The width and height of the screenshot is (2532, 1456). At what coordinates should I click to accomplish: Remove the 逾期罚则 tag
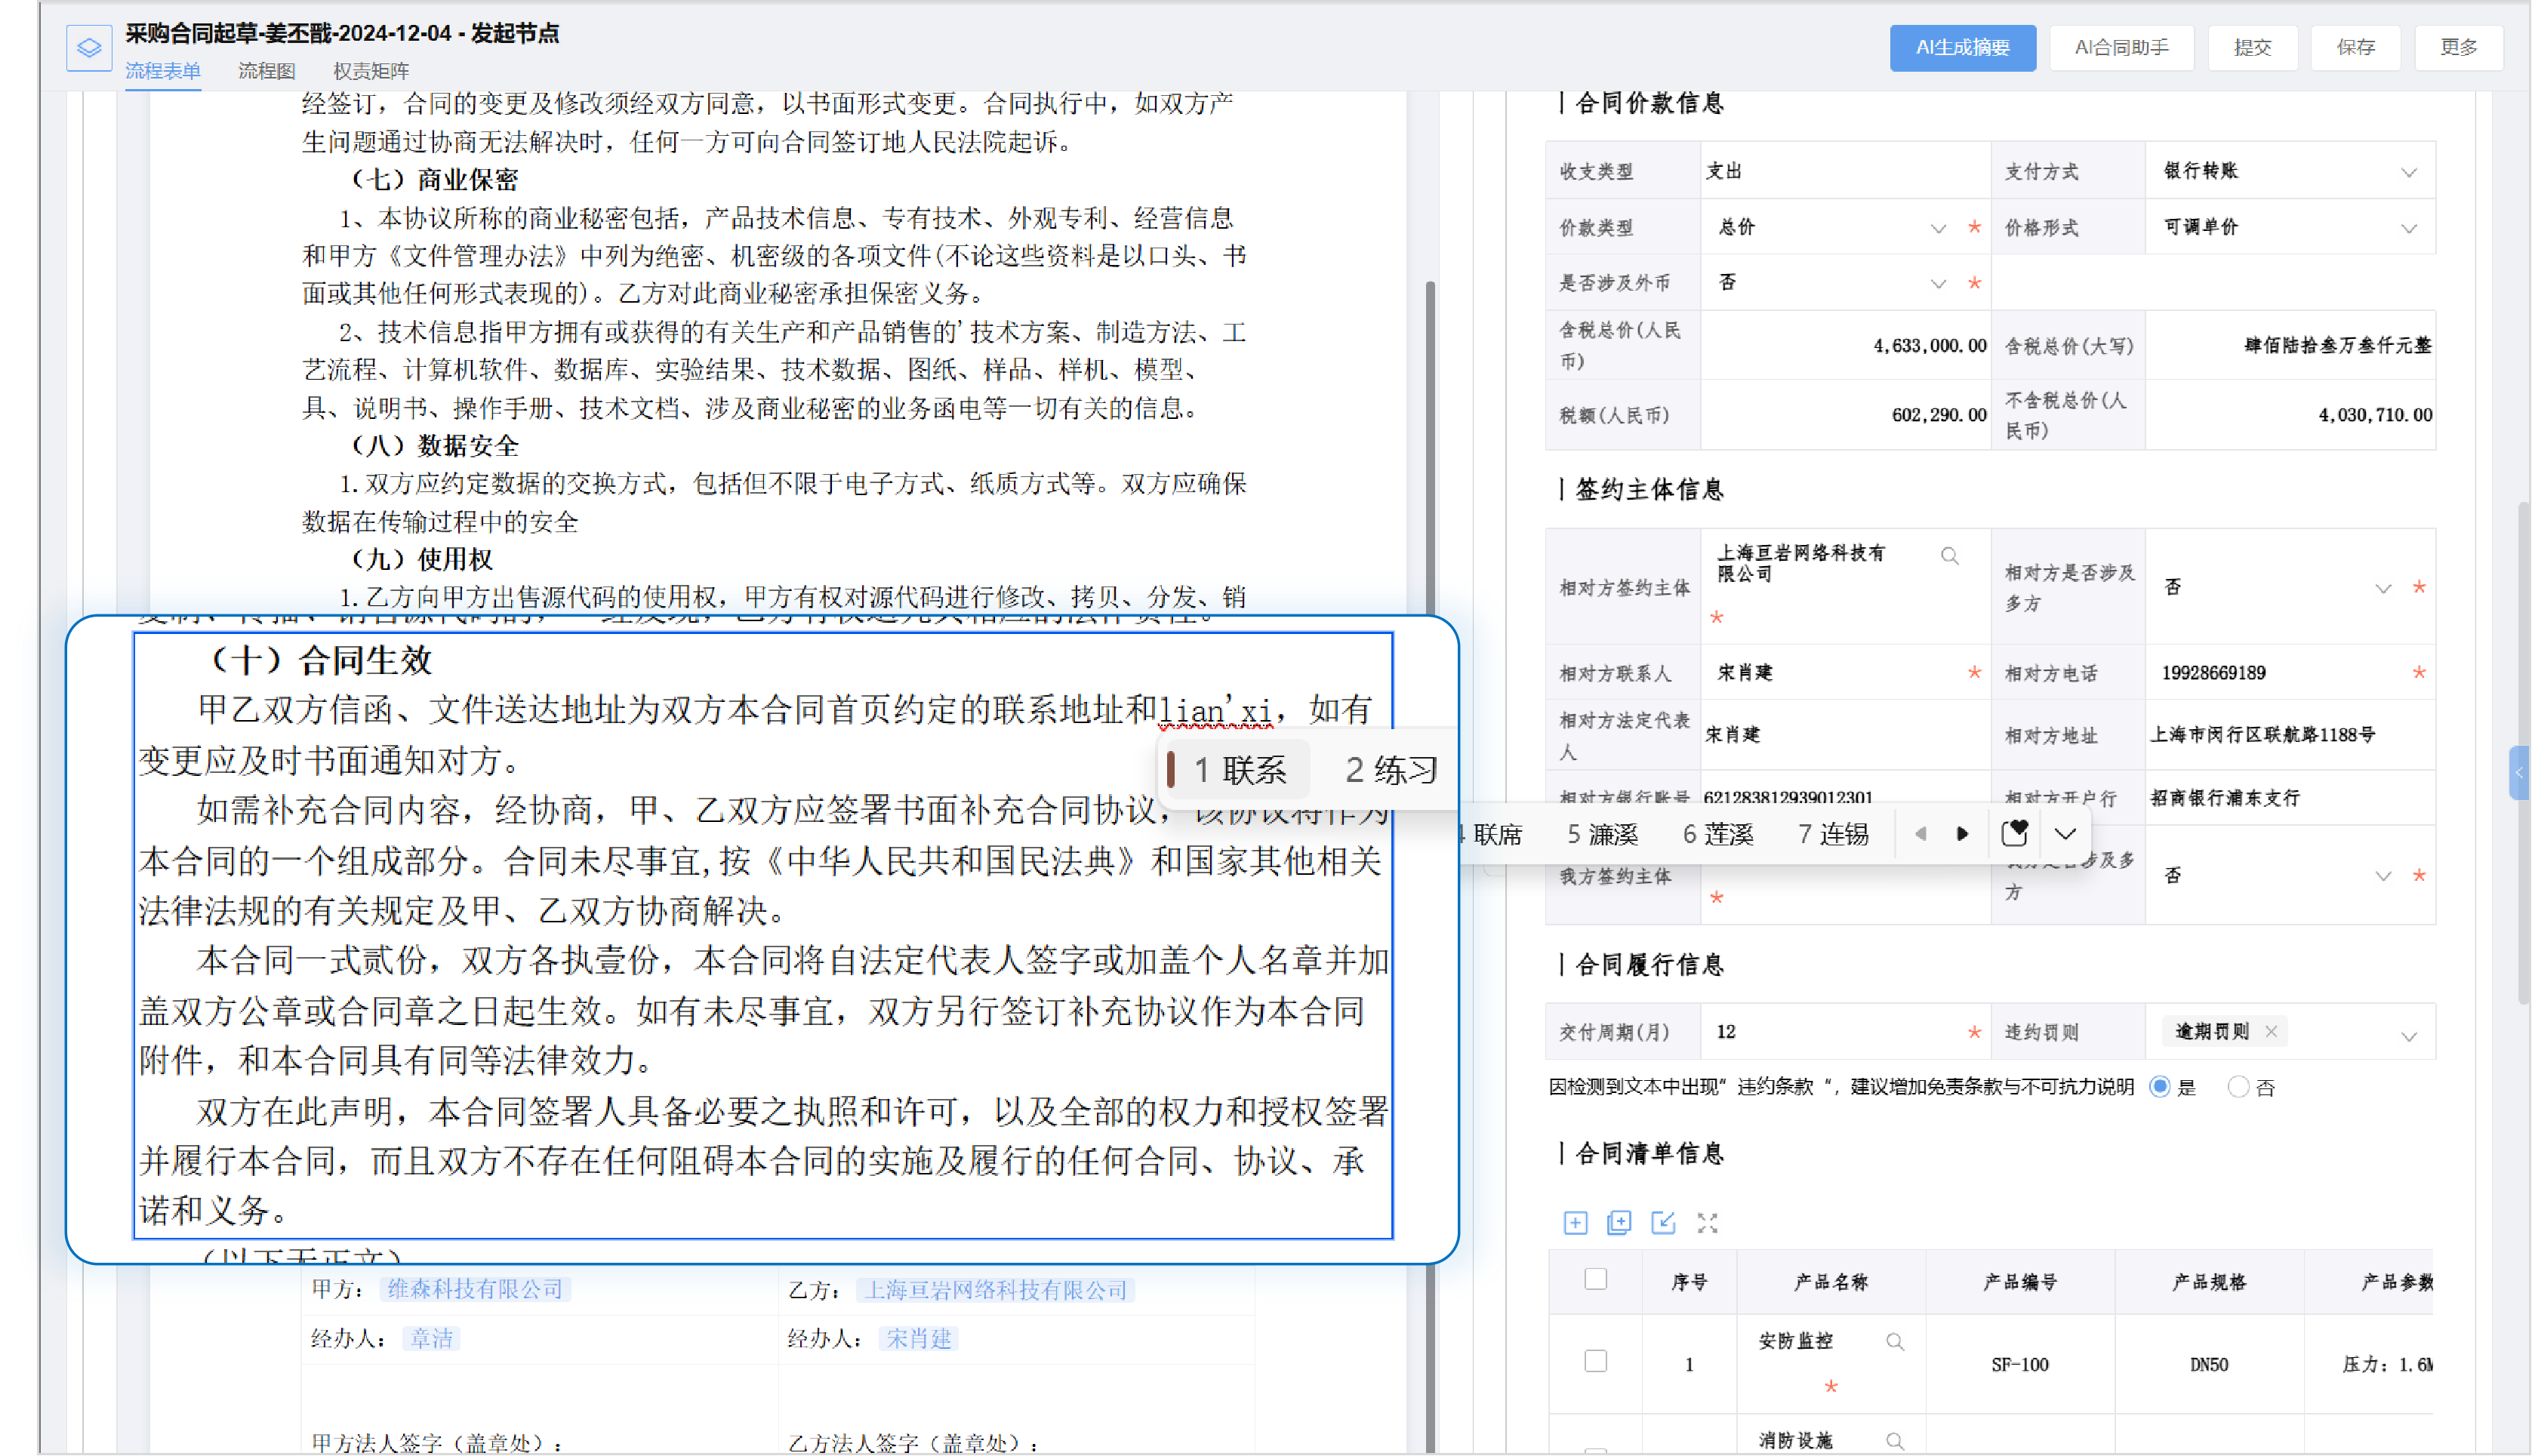point(2271,1031)
